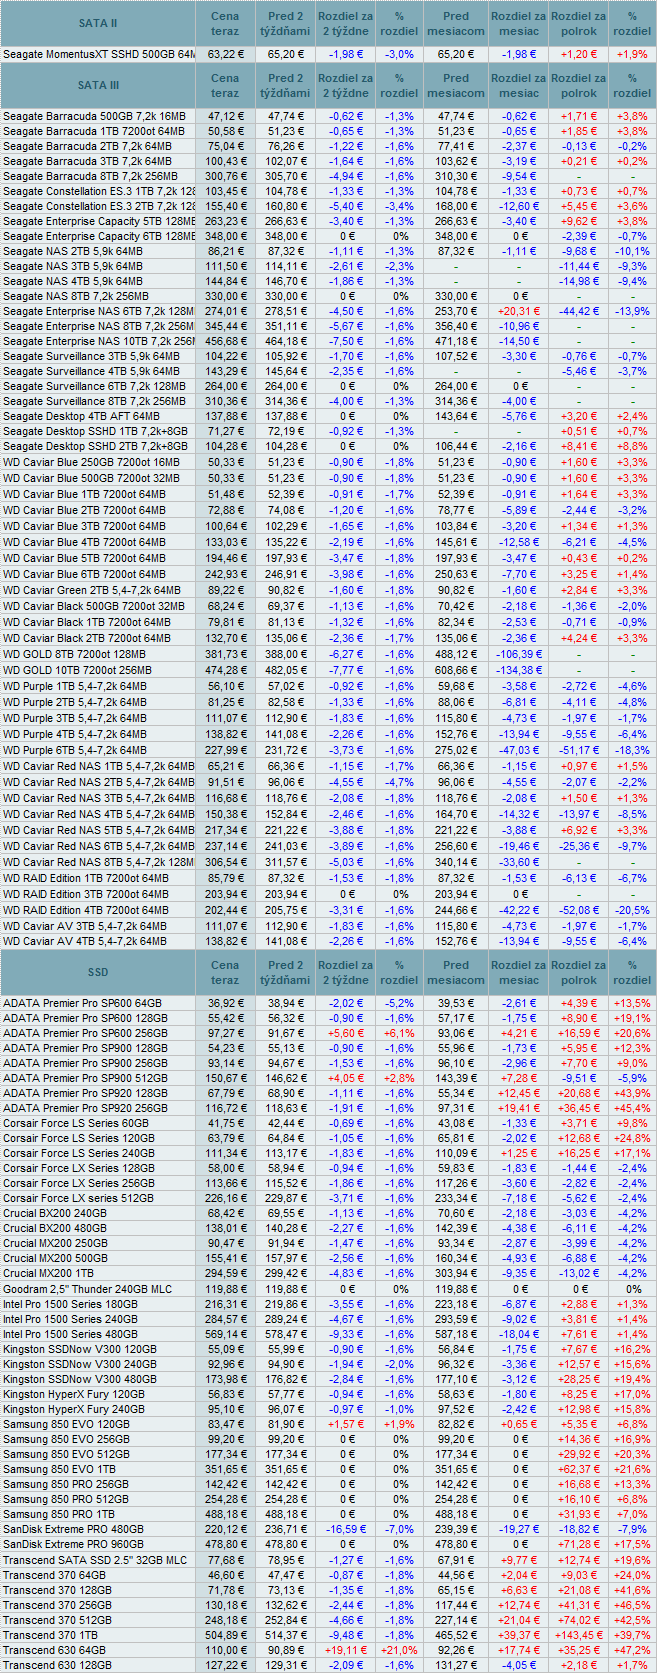
Task: Click the SATA III section header
Action: [98, 85]
